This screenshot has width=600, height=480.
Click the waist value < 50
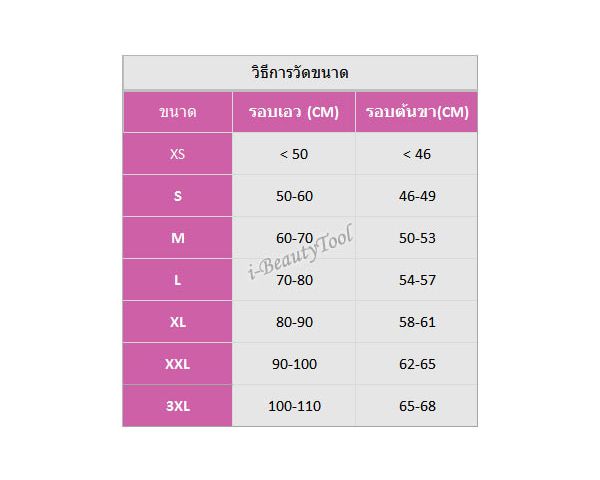(294, 154)
